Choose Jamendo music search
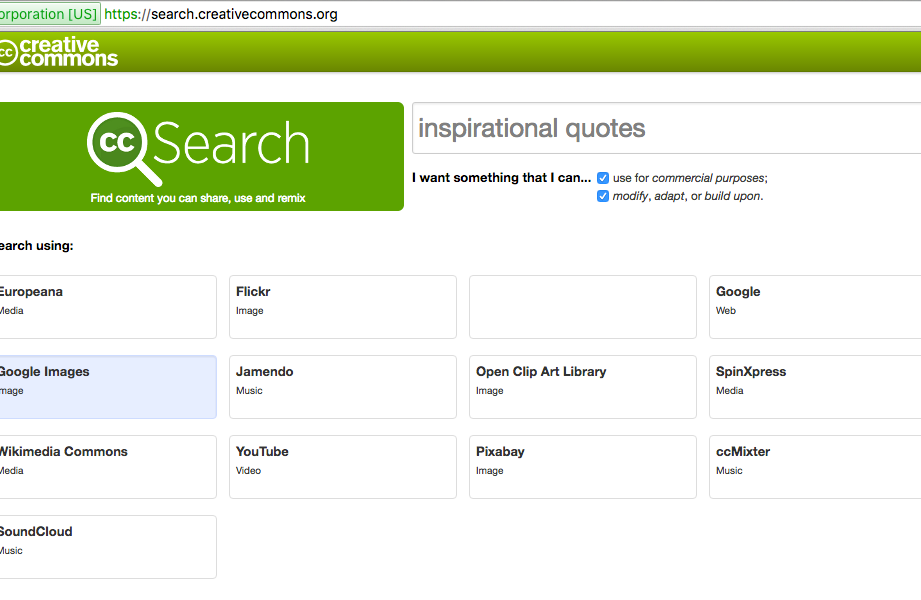Image resolution: width=921 pixels, height=600 pixels. [343, 387]
